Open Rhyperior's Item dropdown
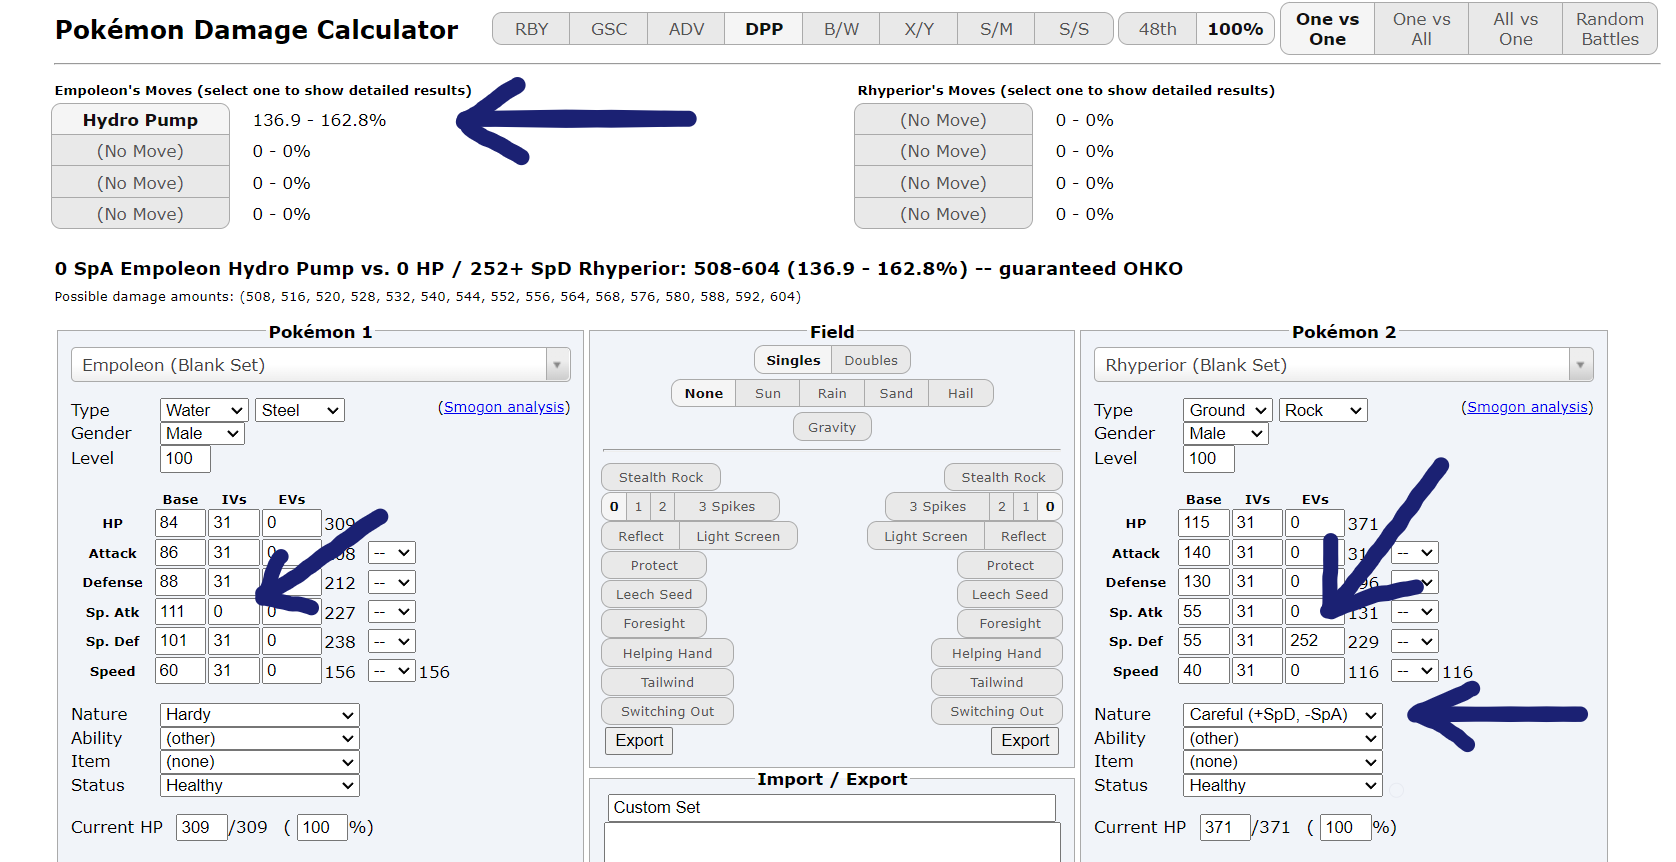The width and height of the screenshot is (1676, 862). 1283,762
